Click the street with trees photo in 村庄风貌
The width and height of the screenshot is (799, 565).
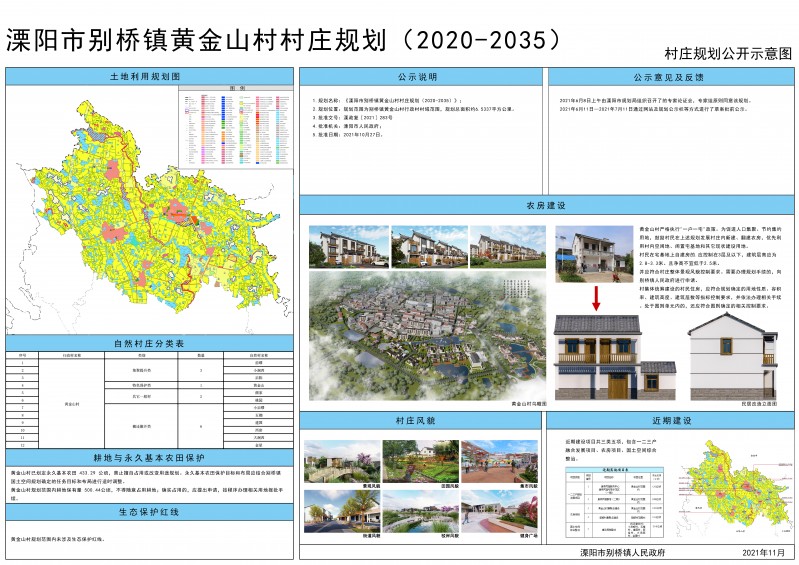click(x=342, y=512)
